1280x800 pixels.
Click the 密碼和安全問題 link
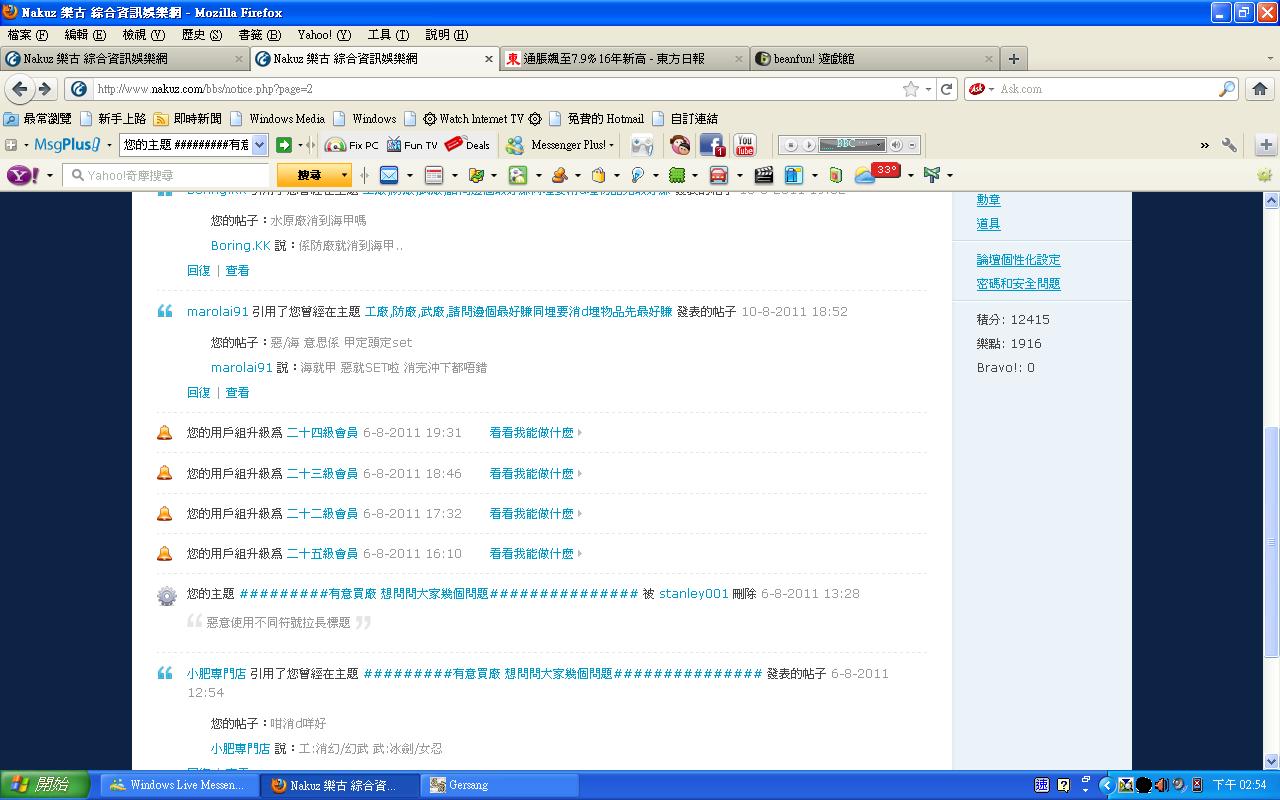tap(1018, 284)
